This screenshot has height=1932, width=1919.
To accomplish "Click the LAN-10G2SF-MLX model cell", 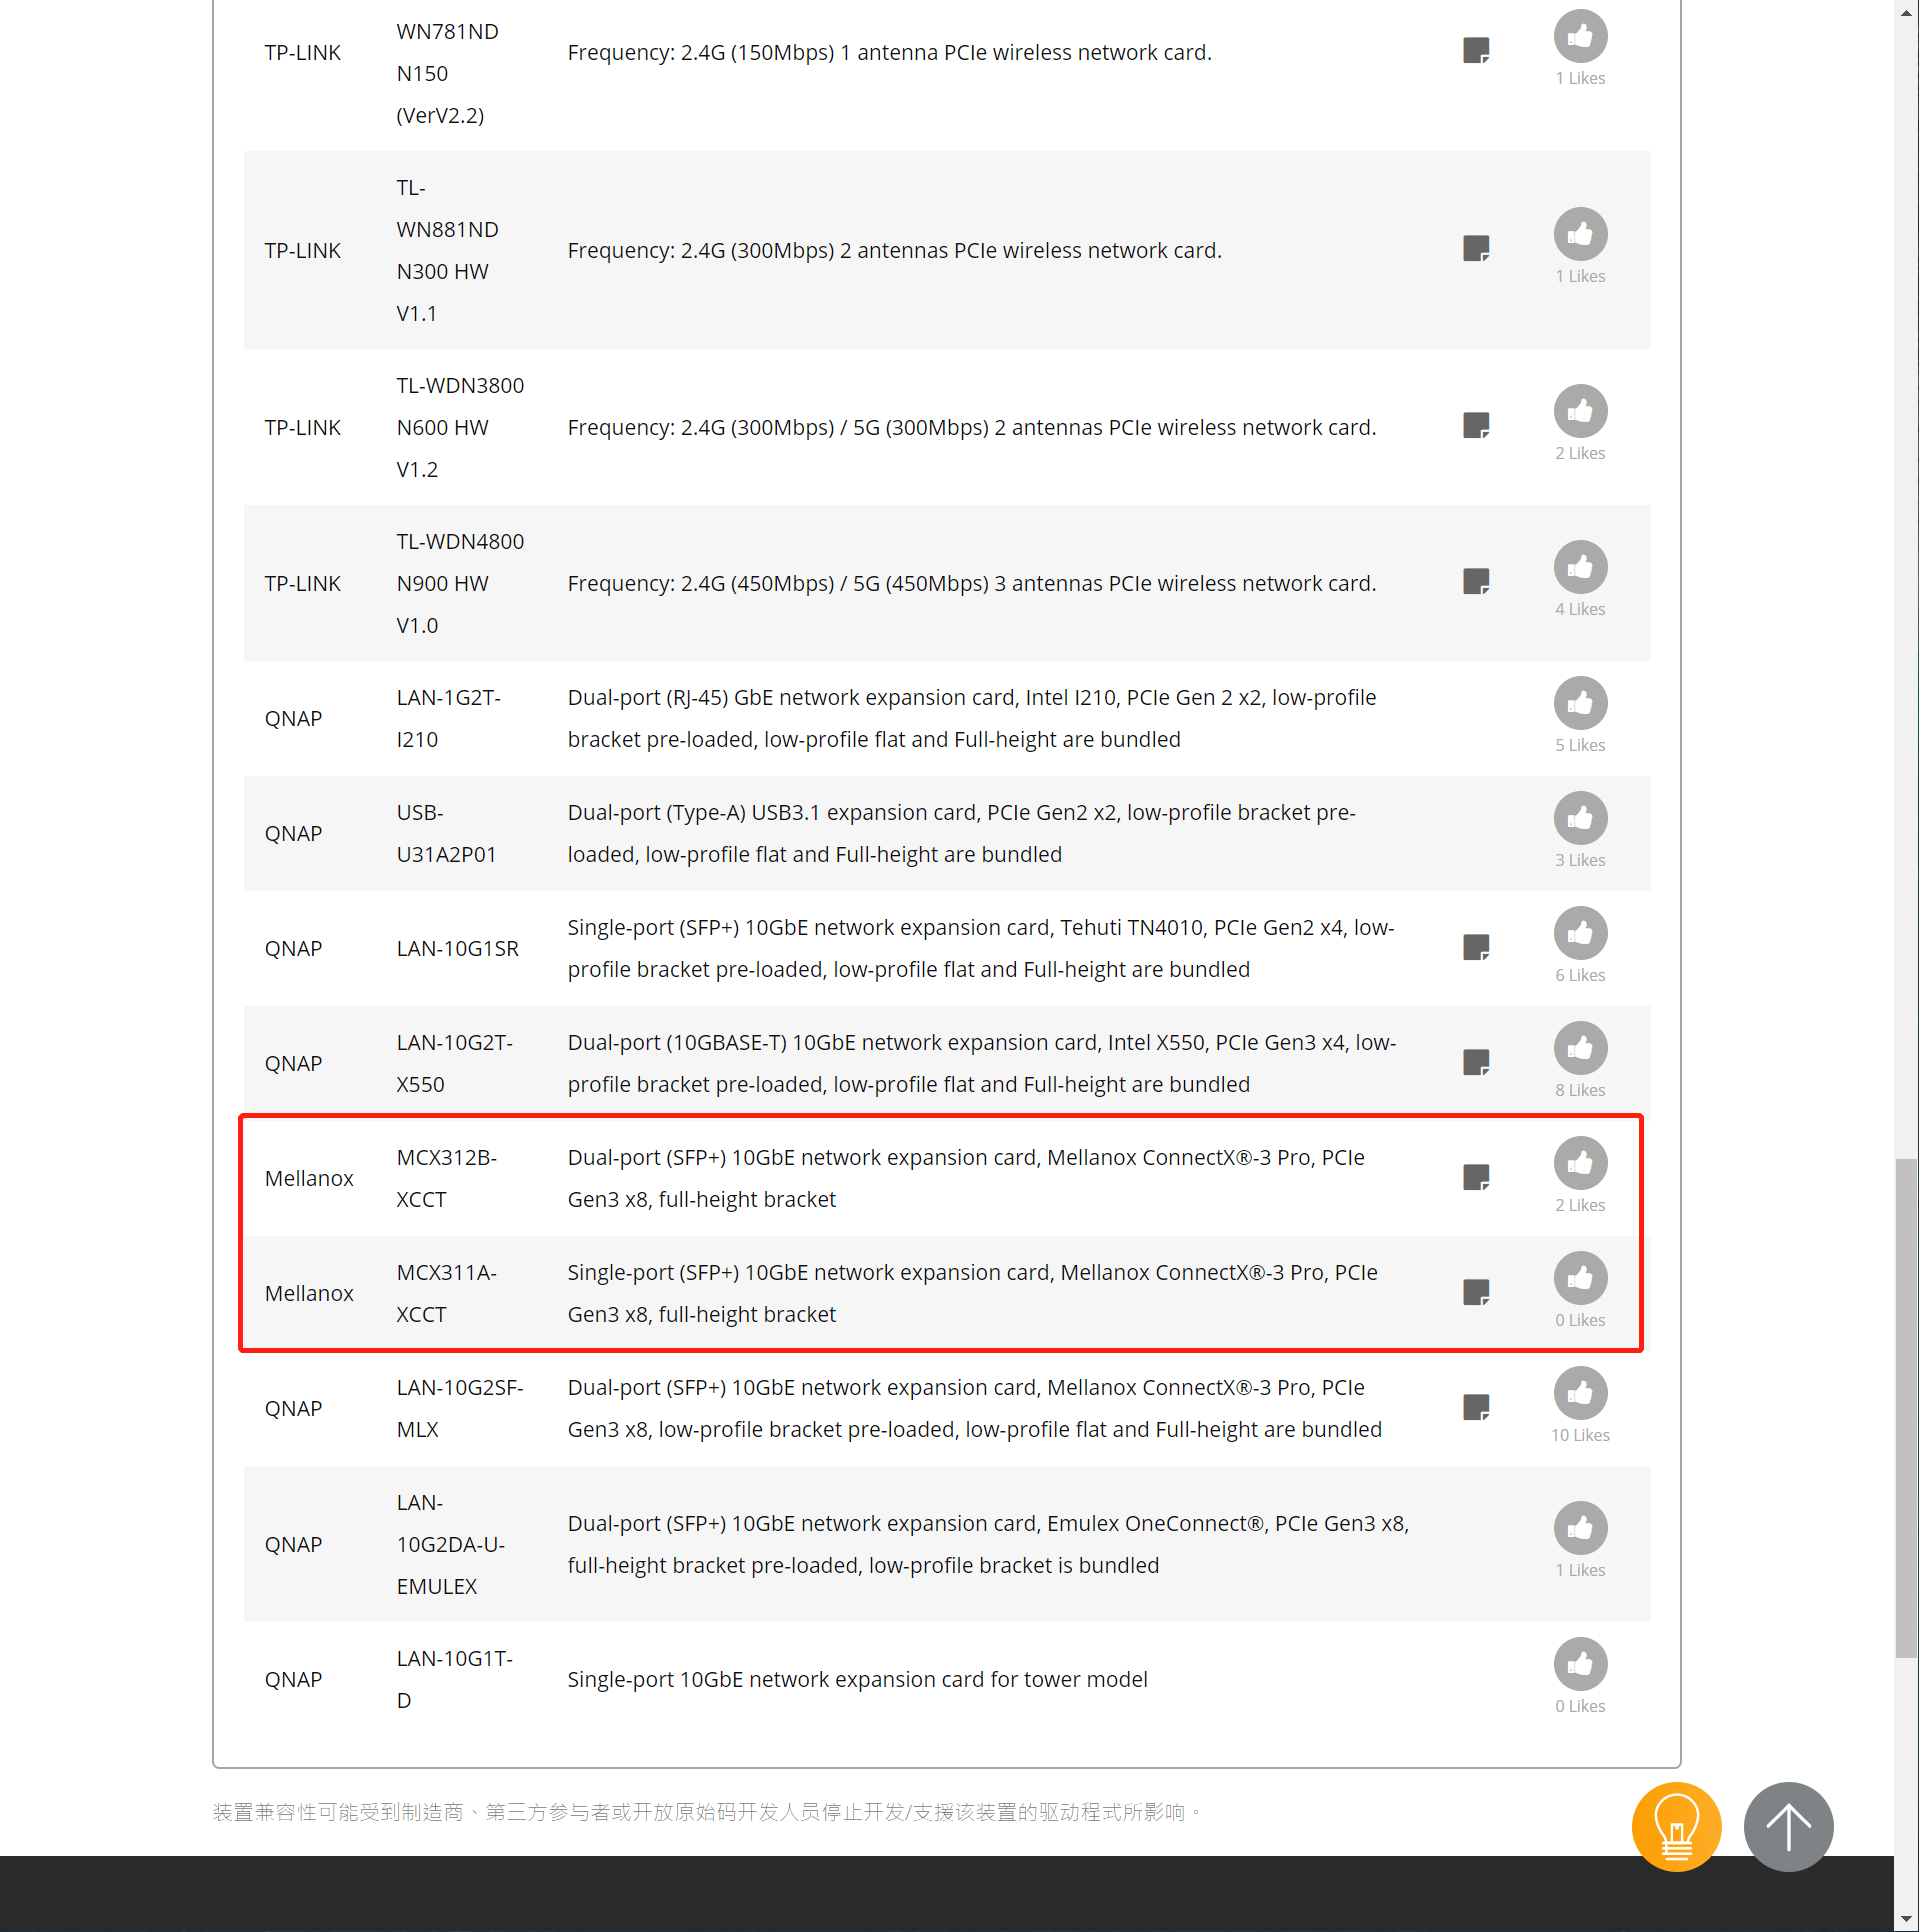I will pyautogui.click(x=459, y=1409).
